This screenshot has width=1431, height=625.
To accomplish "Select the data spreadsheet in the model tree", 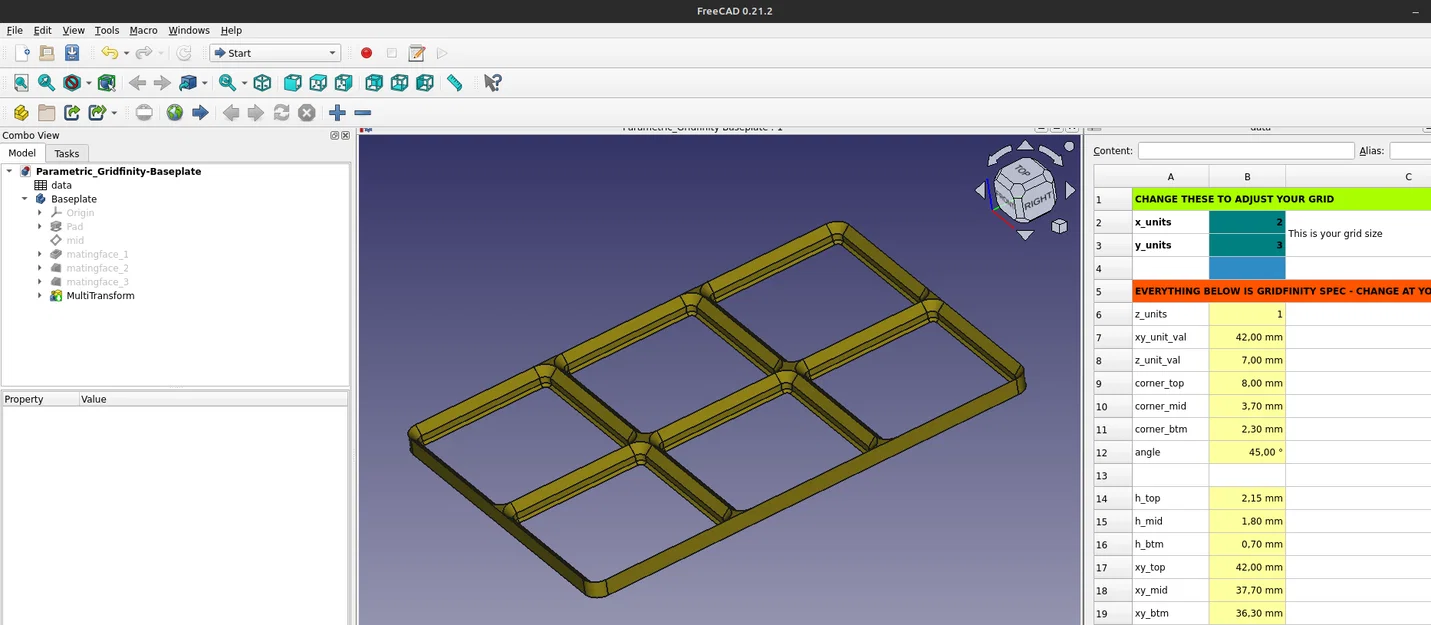I will pos(64,185).
